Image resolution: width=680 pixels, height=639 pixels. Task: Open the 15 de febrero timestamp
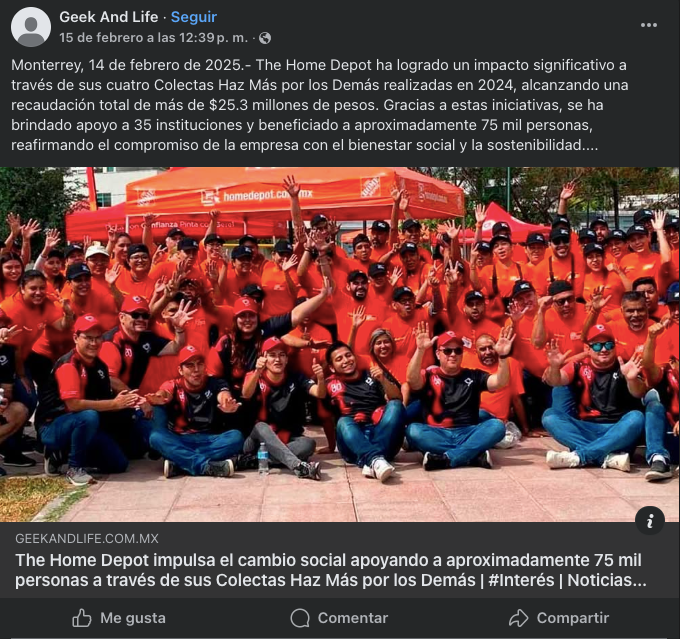(154, 38)
